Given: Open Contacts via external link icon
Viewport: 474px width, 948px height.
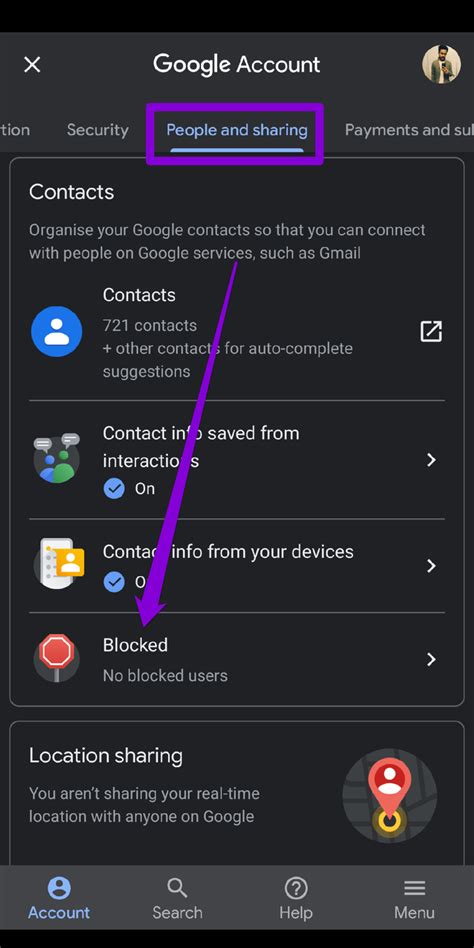Looking at the screenshot, I should [431, 331].
